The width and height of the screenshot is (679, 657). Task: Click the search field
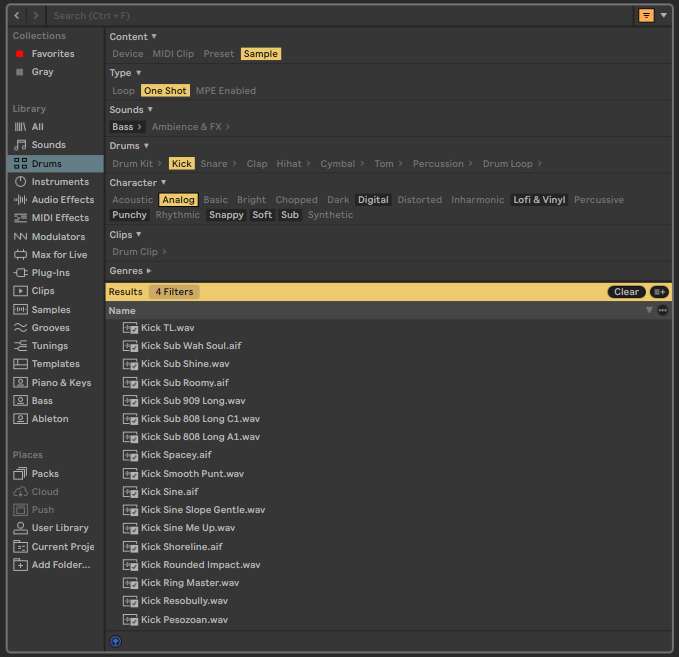(340, 16)
